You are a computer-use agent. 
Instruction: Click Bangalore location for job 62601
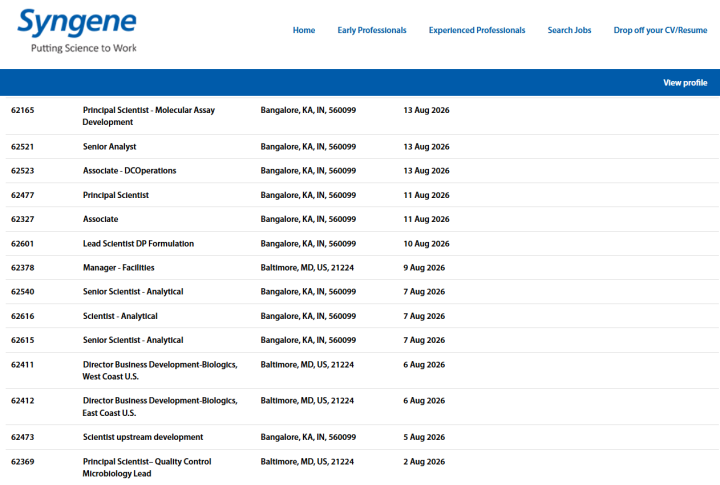308,243
